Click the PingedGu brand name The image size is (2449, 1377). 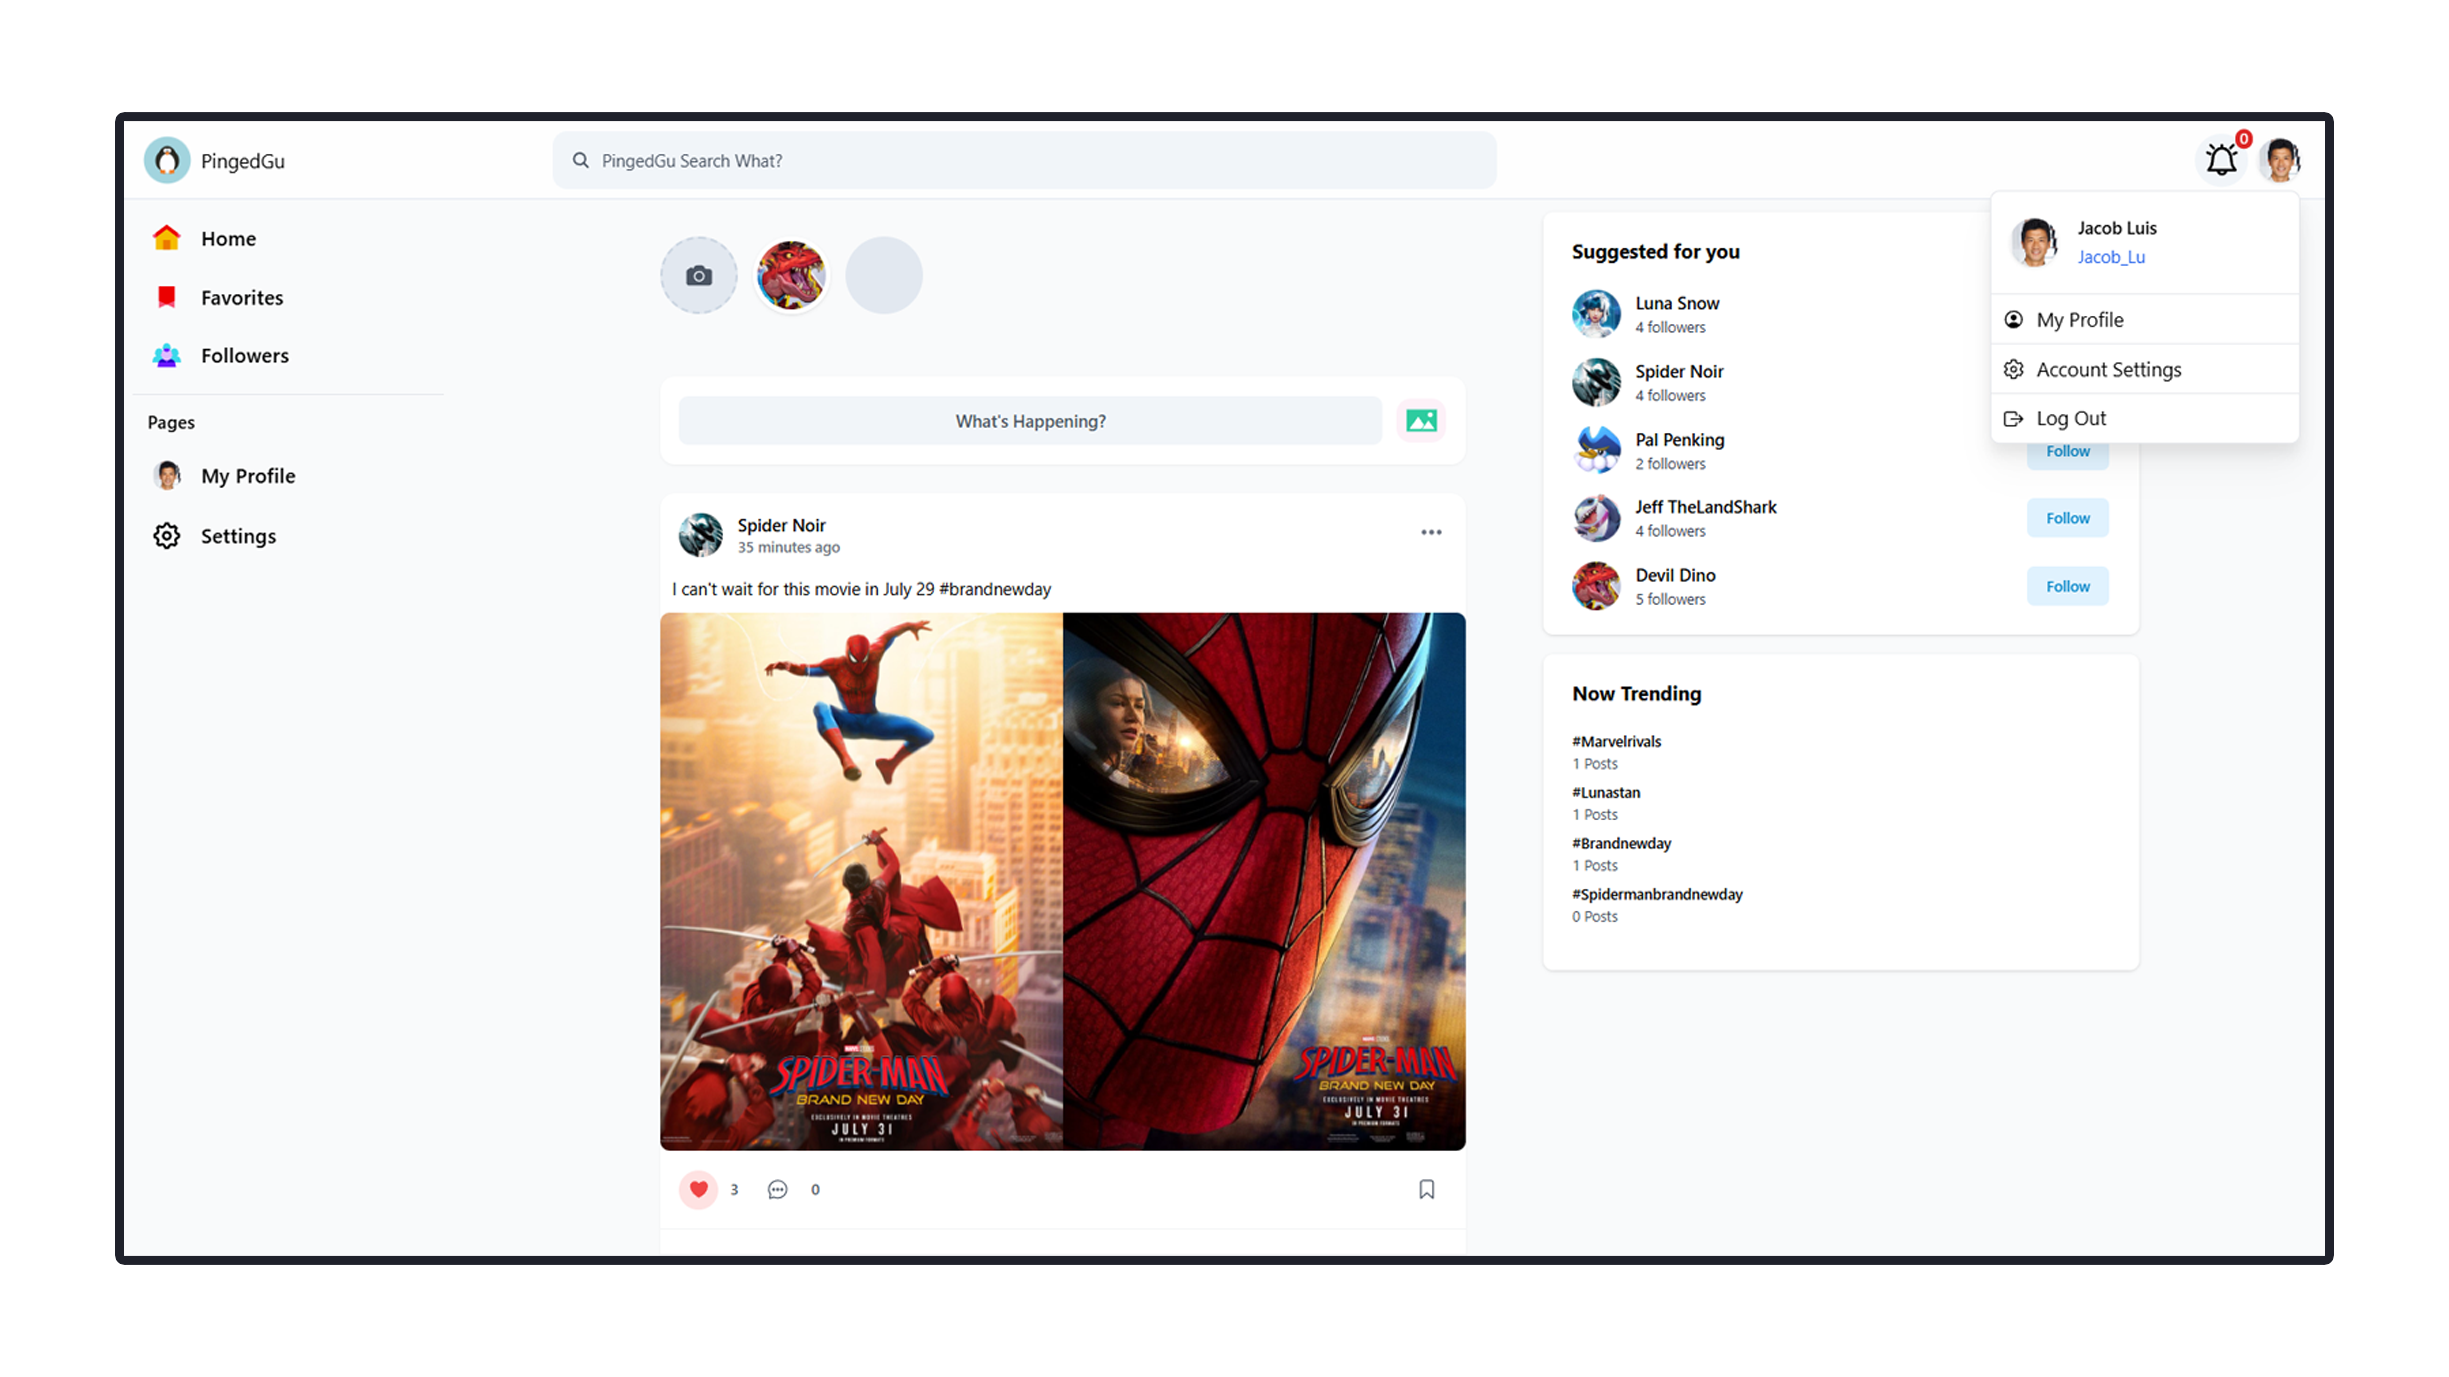[x=242, y=161]
